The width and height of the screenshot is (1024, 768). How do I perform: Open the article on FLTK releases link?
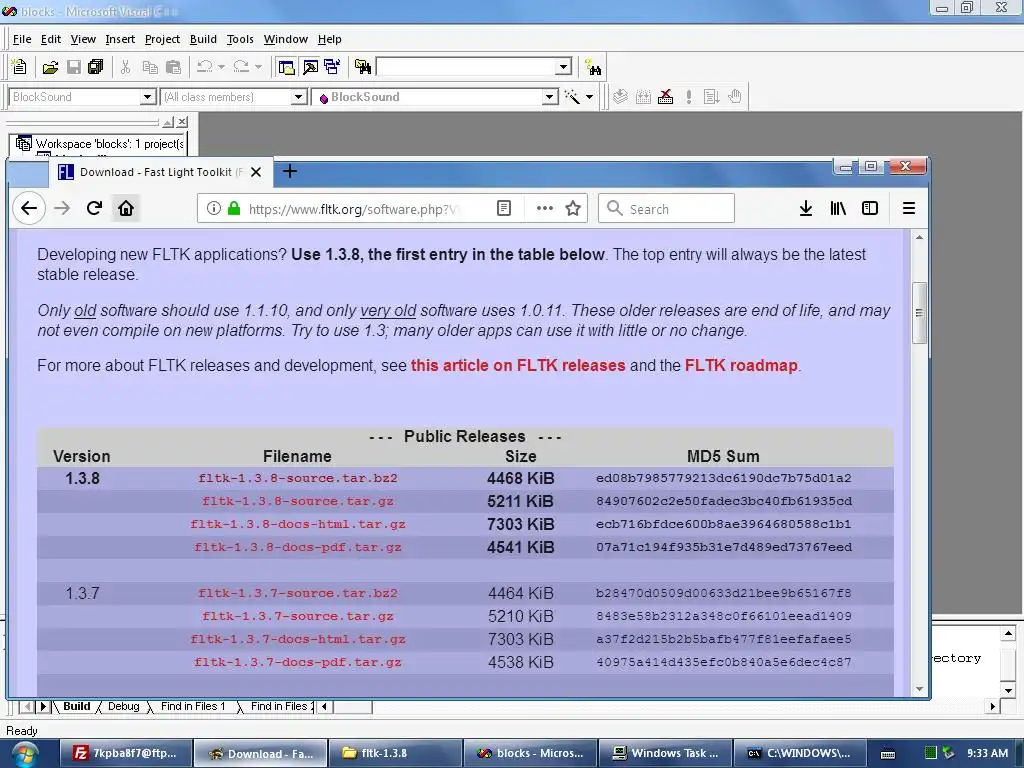(518, 365)
